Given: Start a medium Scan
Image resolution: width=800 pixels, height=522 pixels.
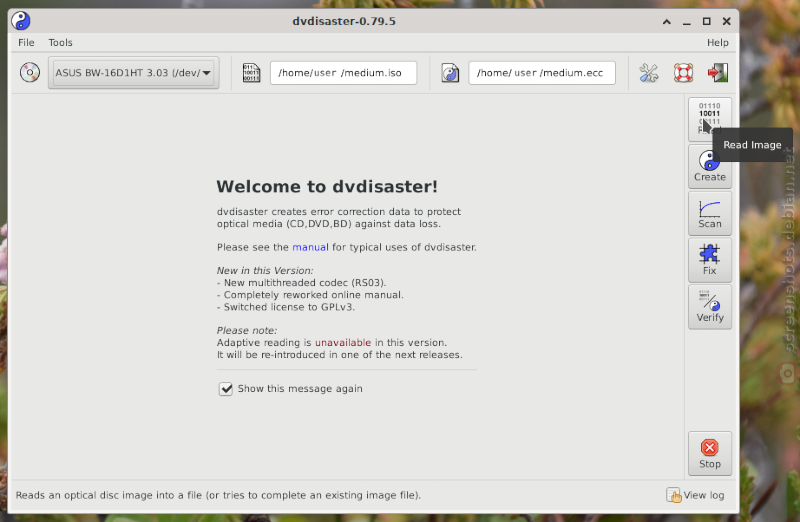Looking at the screenshot, I should click(x=710, y=213).
